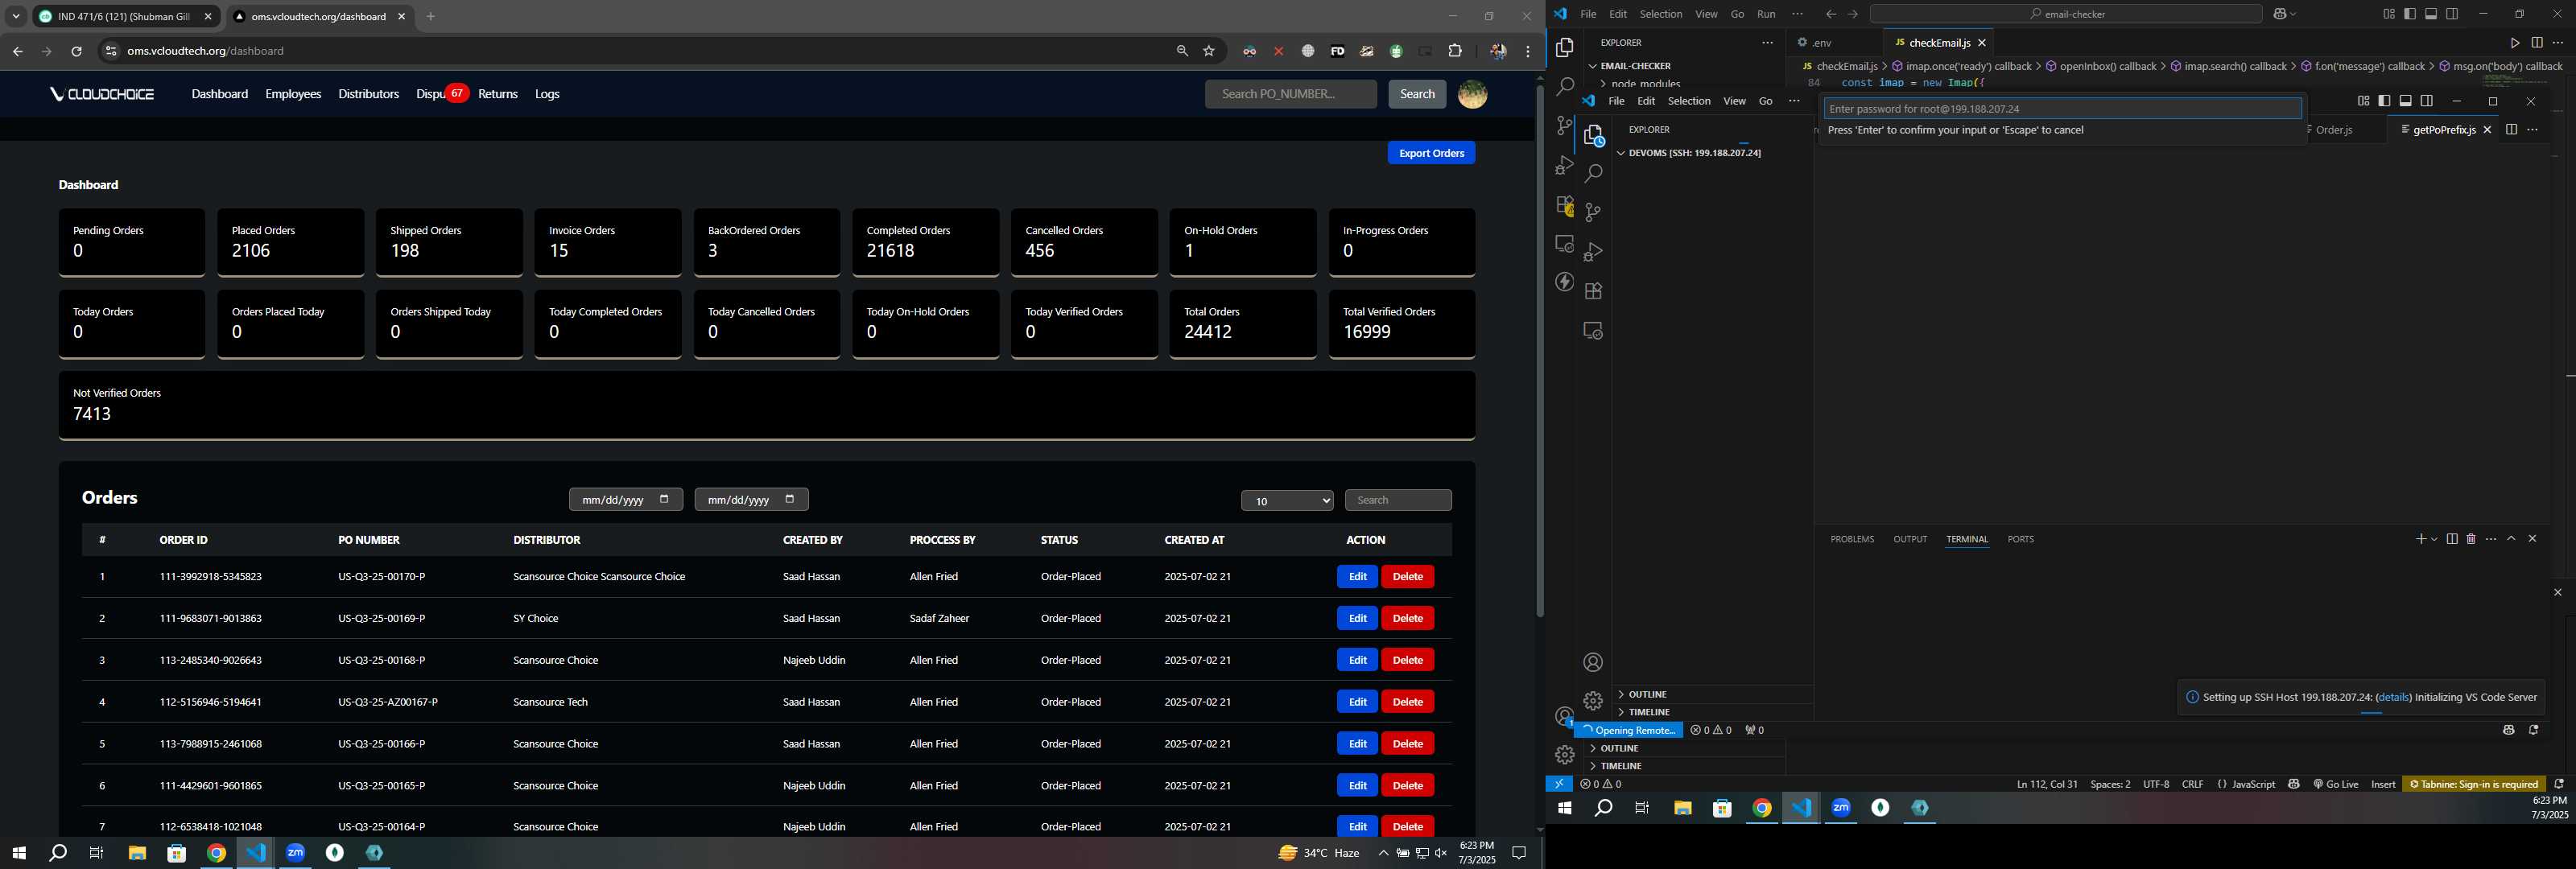Reload the oms.vcloudtech.org page

pos(76,51)
